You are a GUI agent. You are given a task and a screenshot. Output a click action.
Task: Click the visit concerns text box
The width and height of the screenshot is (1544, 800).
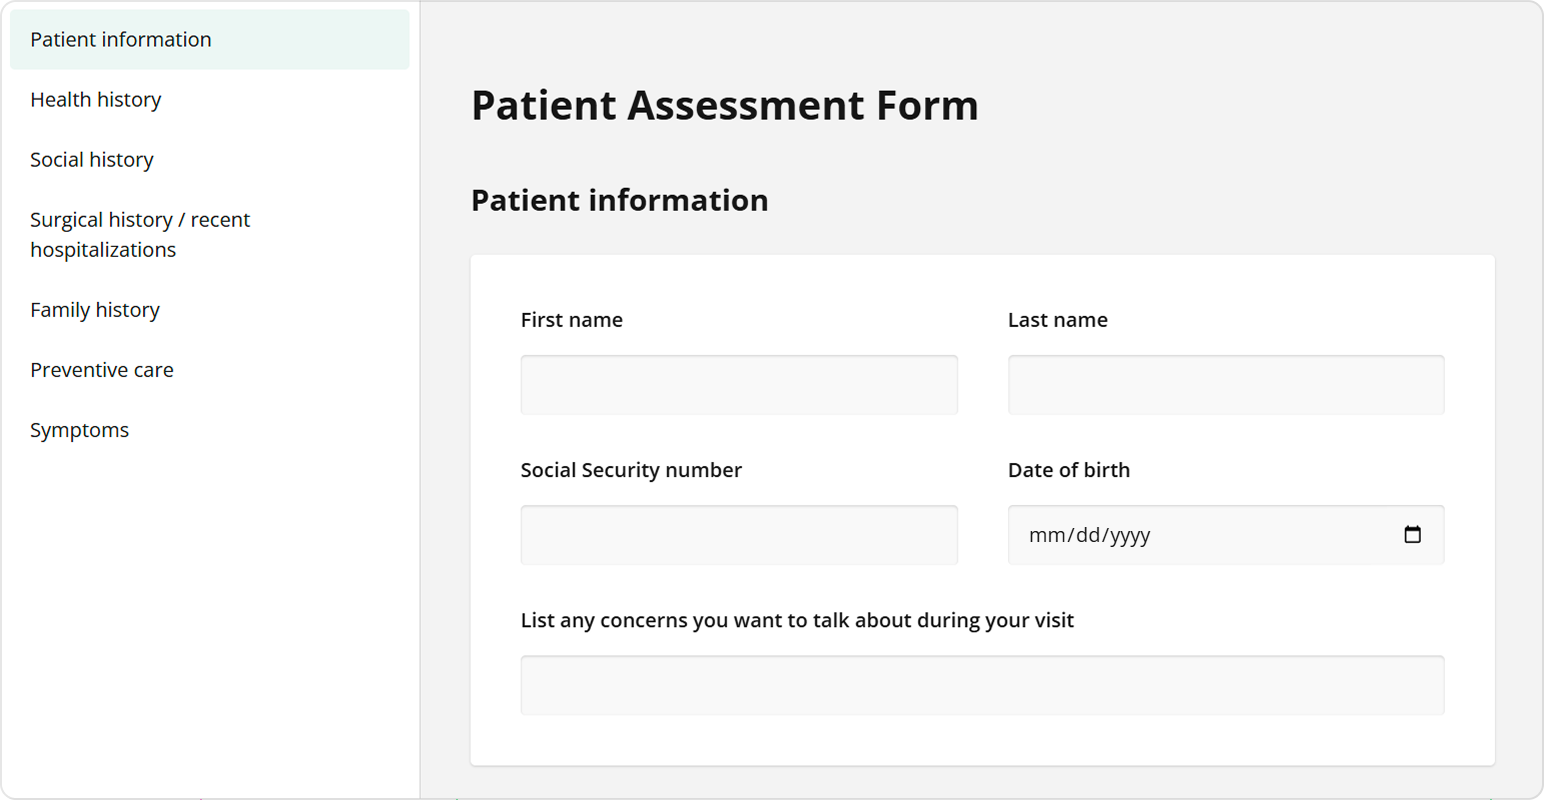(982, 685)
